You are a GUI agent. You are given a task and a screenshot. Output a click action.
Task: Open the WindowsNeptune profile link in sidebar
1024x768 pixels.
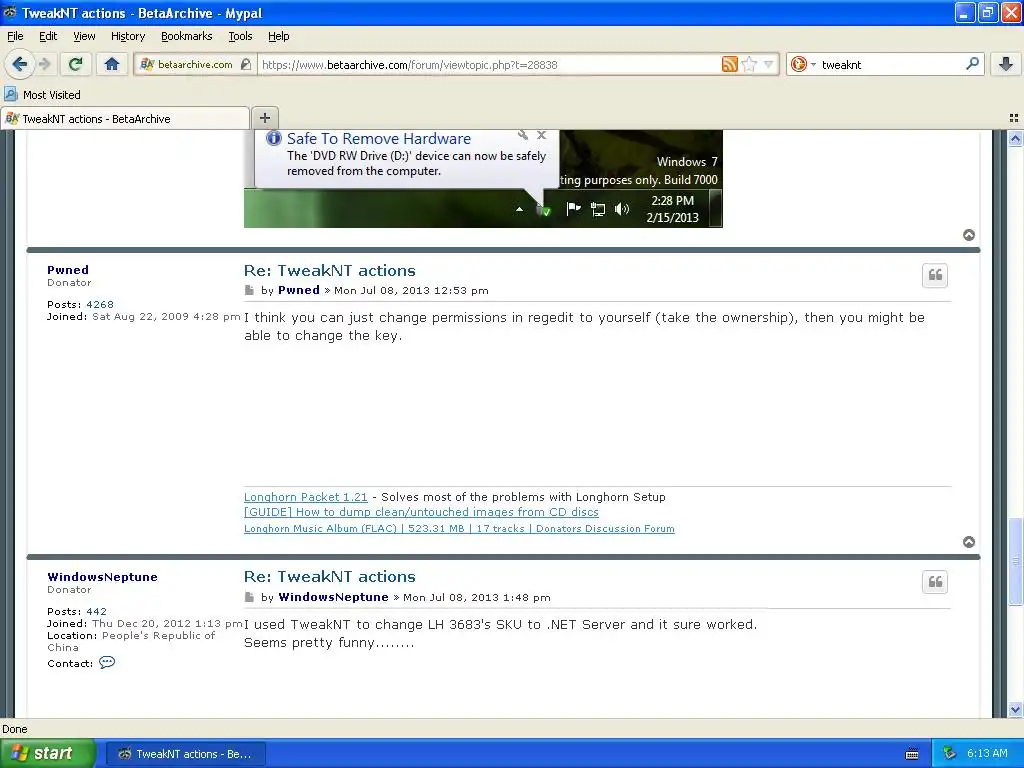103,577
